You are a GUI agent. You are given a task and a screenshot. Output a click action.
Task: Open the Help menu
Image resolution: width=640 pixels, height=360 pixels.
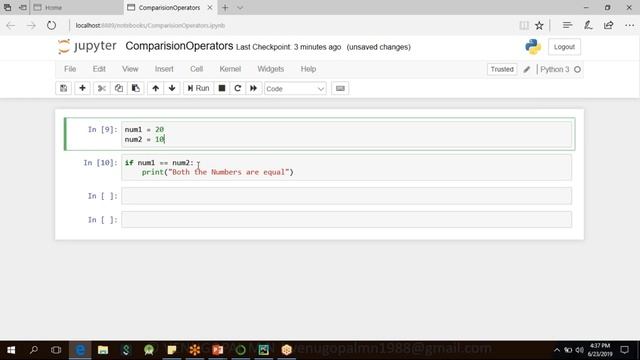[x=308, y=69]
